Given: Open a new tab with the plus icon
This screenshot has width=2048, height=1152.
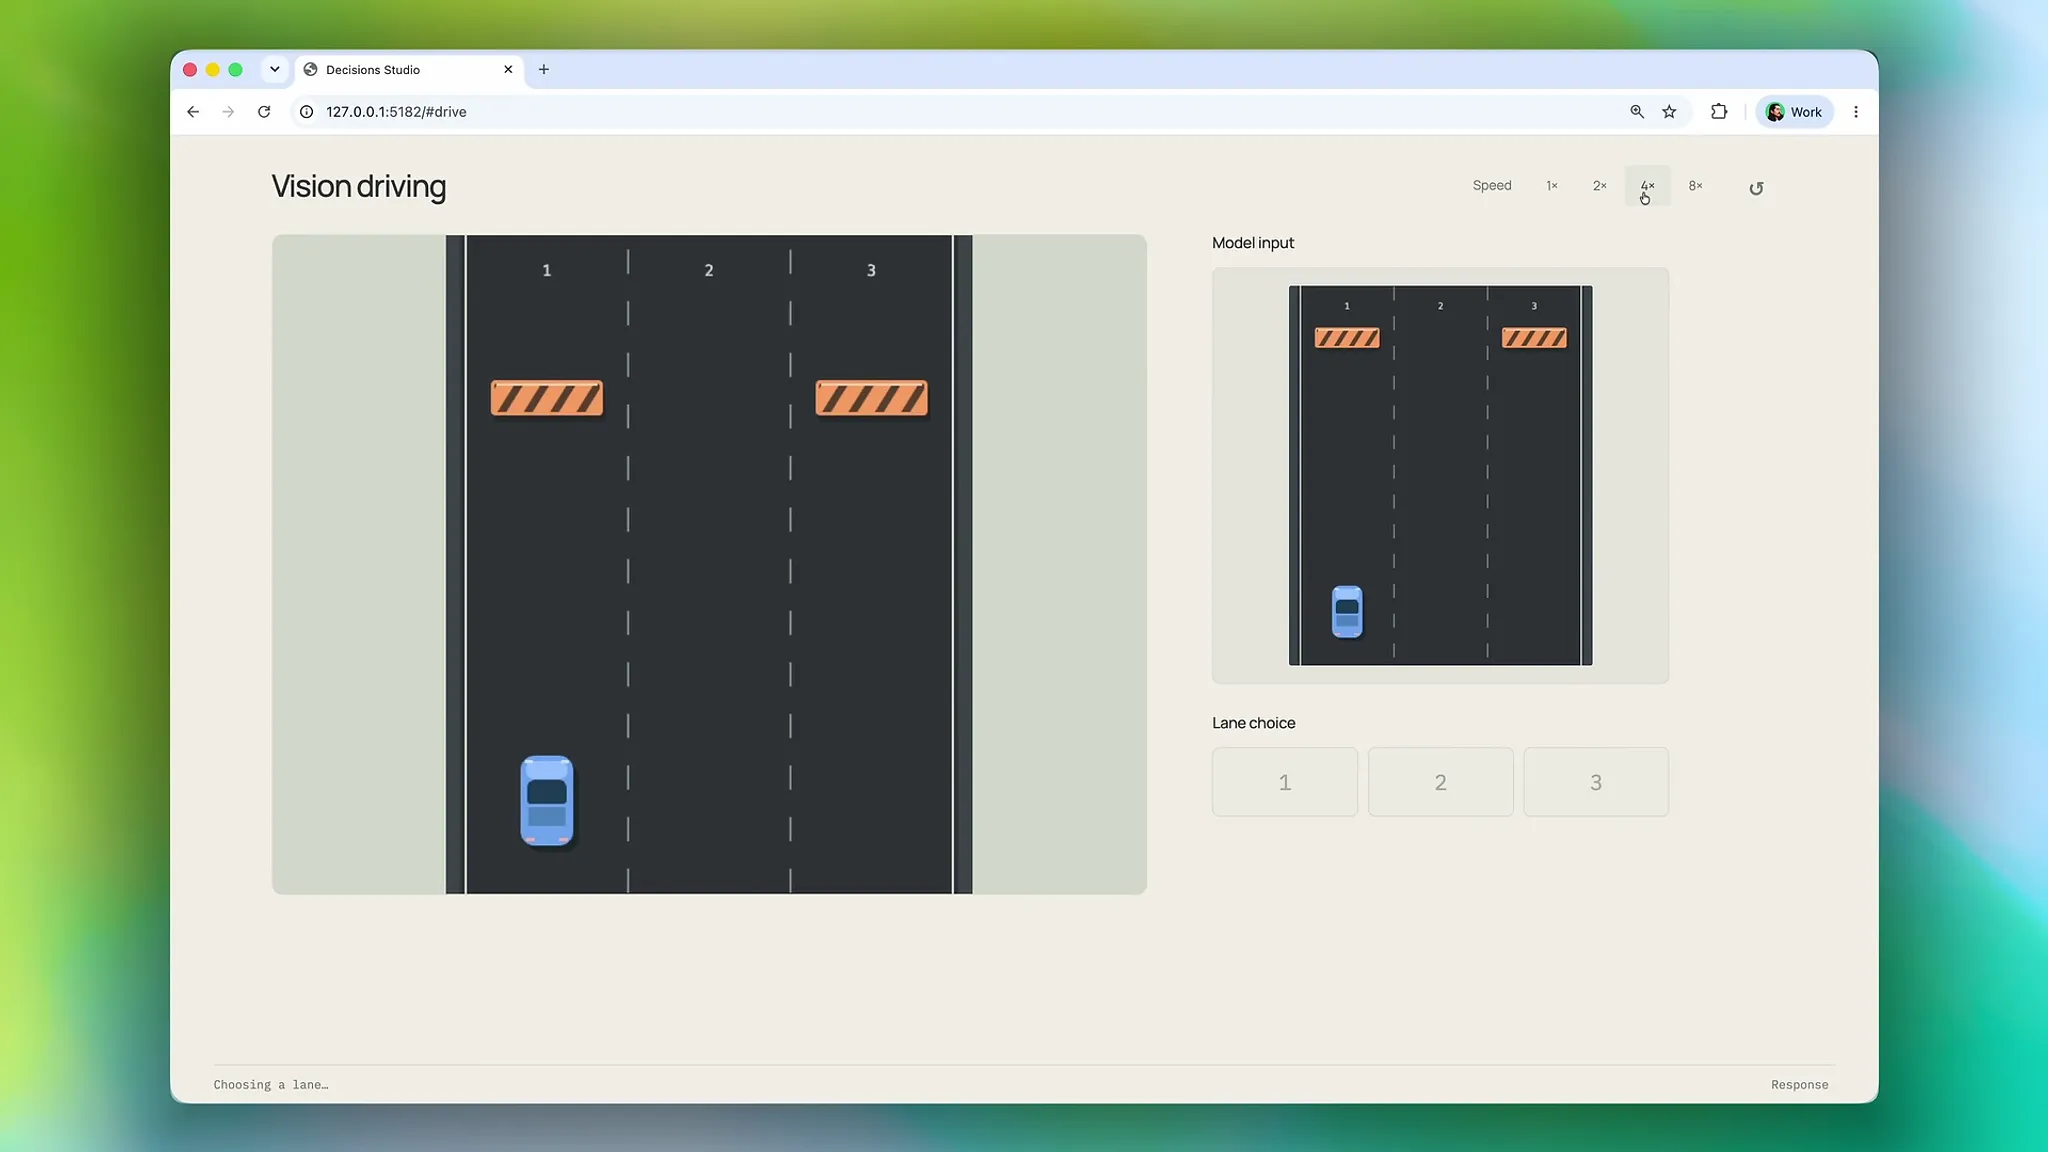Looking at the screenshot, I should coord(544,70).
